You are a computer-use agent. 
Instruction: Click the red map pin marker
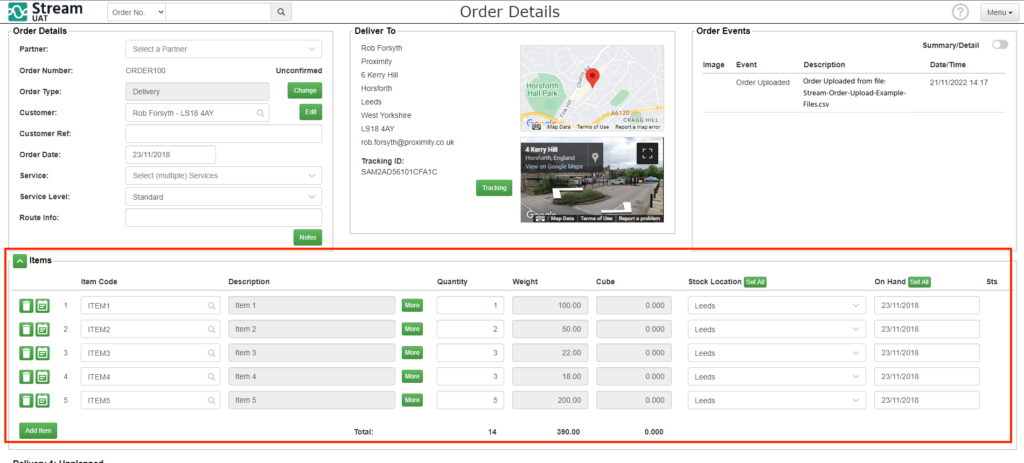592,78
